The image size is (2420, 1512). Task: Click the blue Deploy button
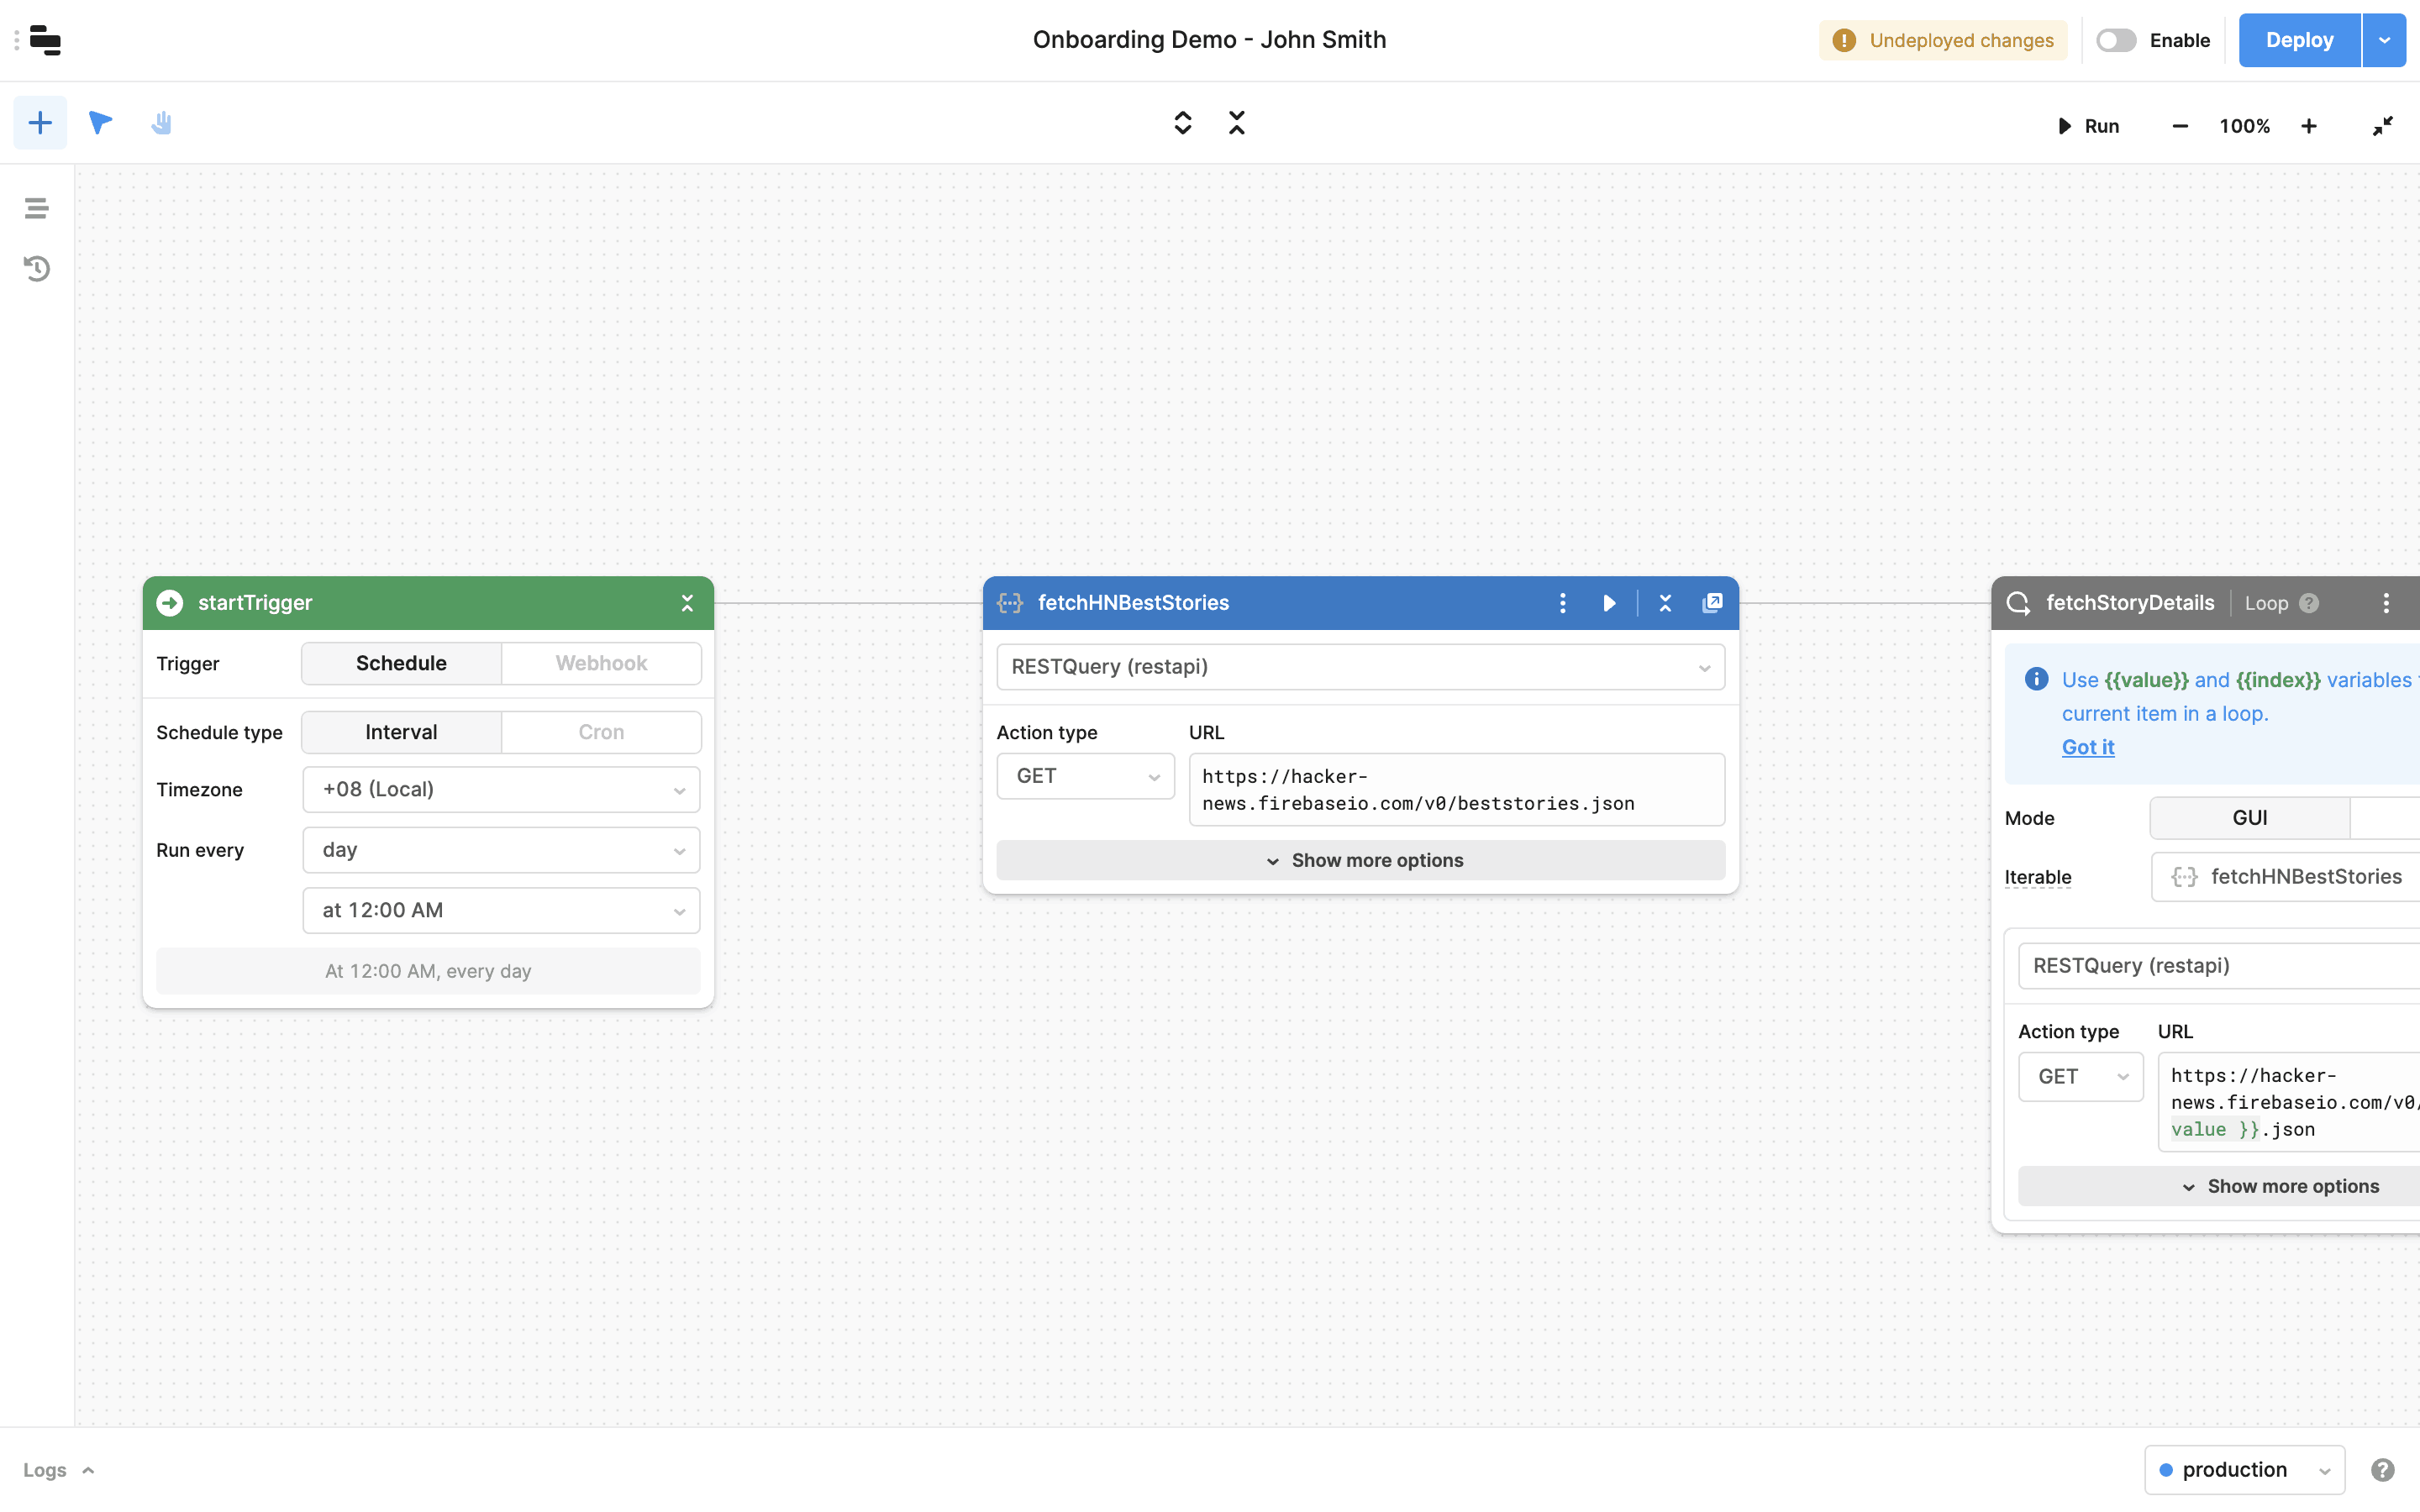pos(2299,40)
